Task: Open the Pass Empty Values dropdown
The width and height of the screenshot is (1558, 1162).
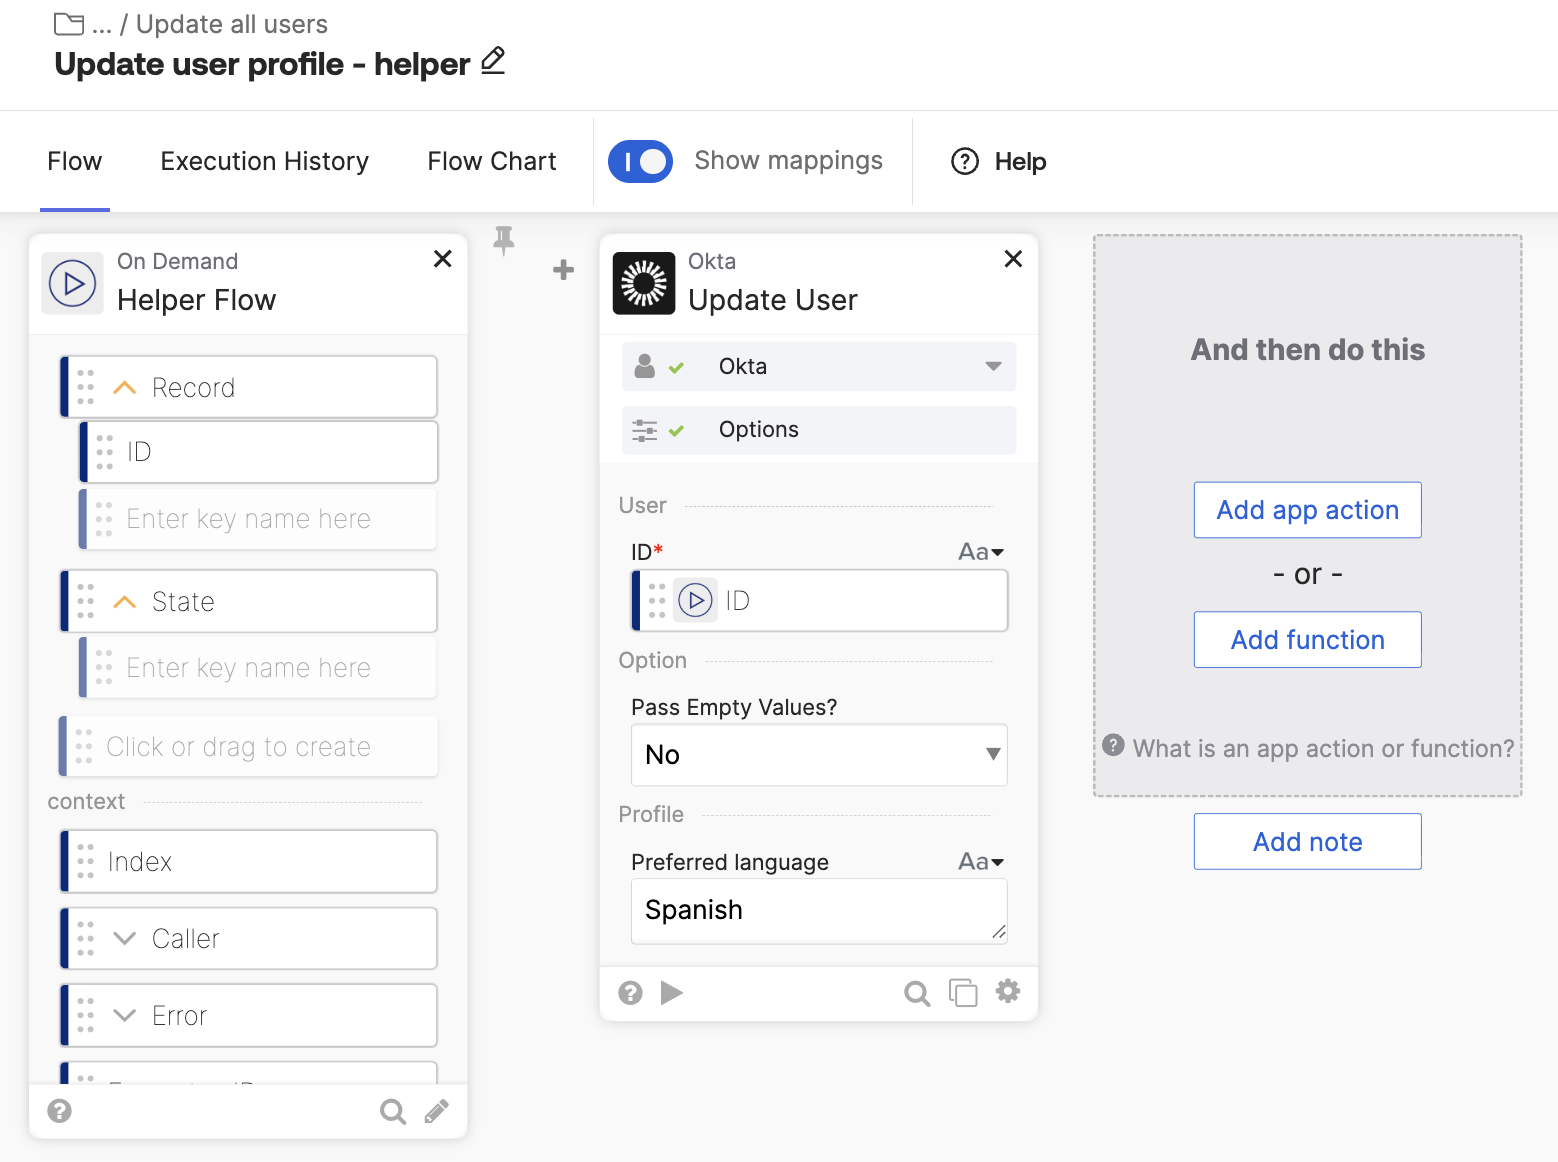Action: 818,755
